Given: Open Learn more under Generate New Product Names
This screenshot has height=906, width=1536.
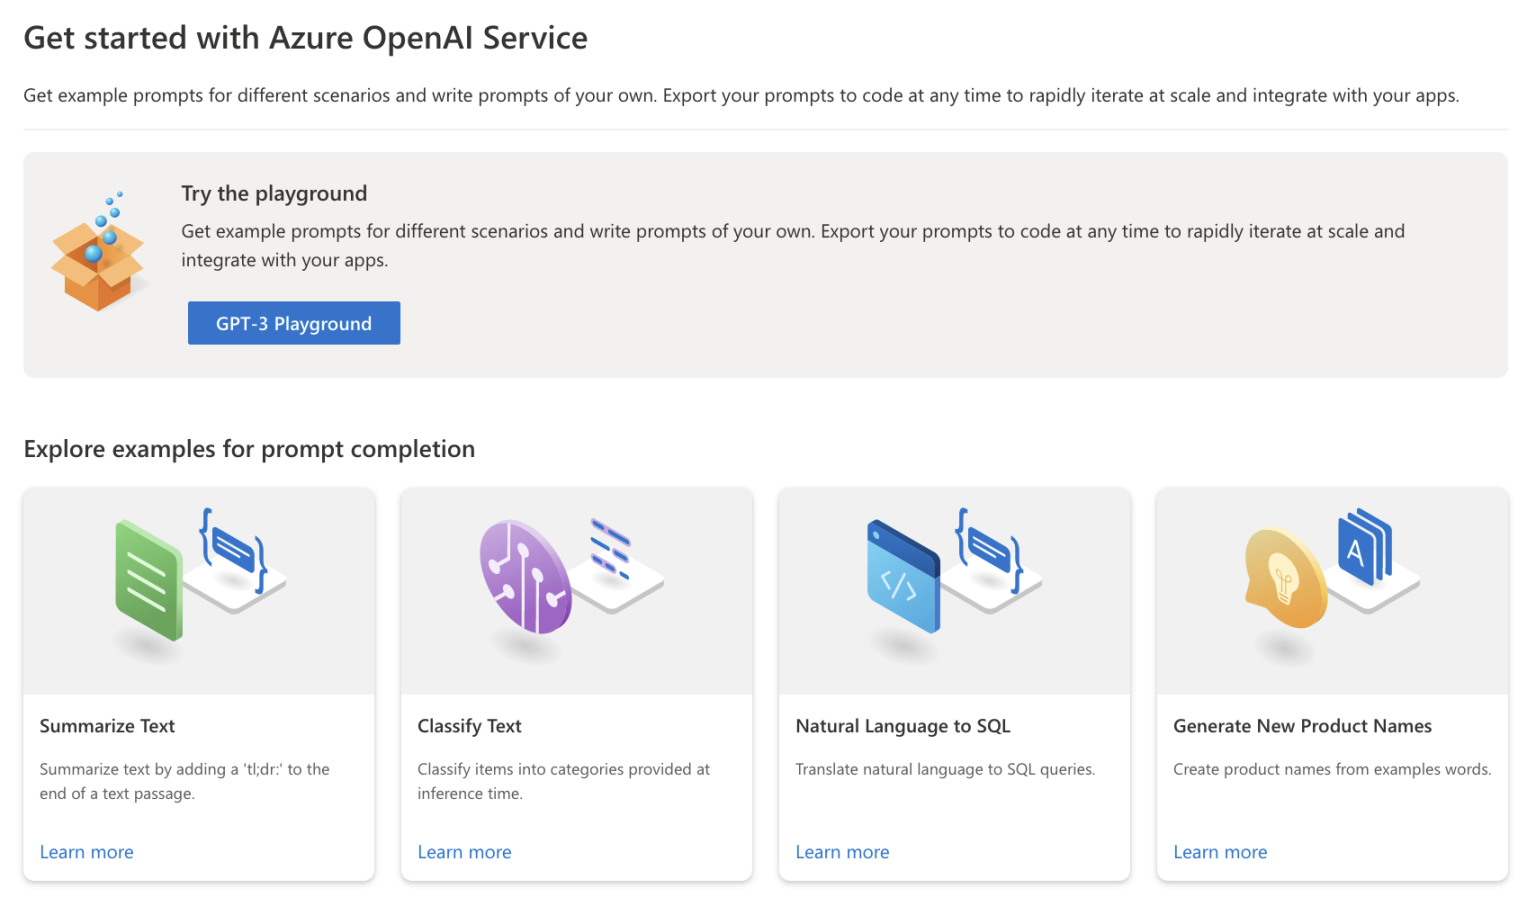Looking at the screenshot, I should tap(1221, 852).
